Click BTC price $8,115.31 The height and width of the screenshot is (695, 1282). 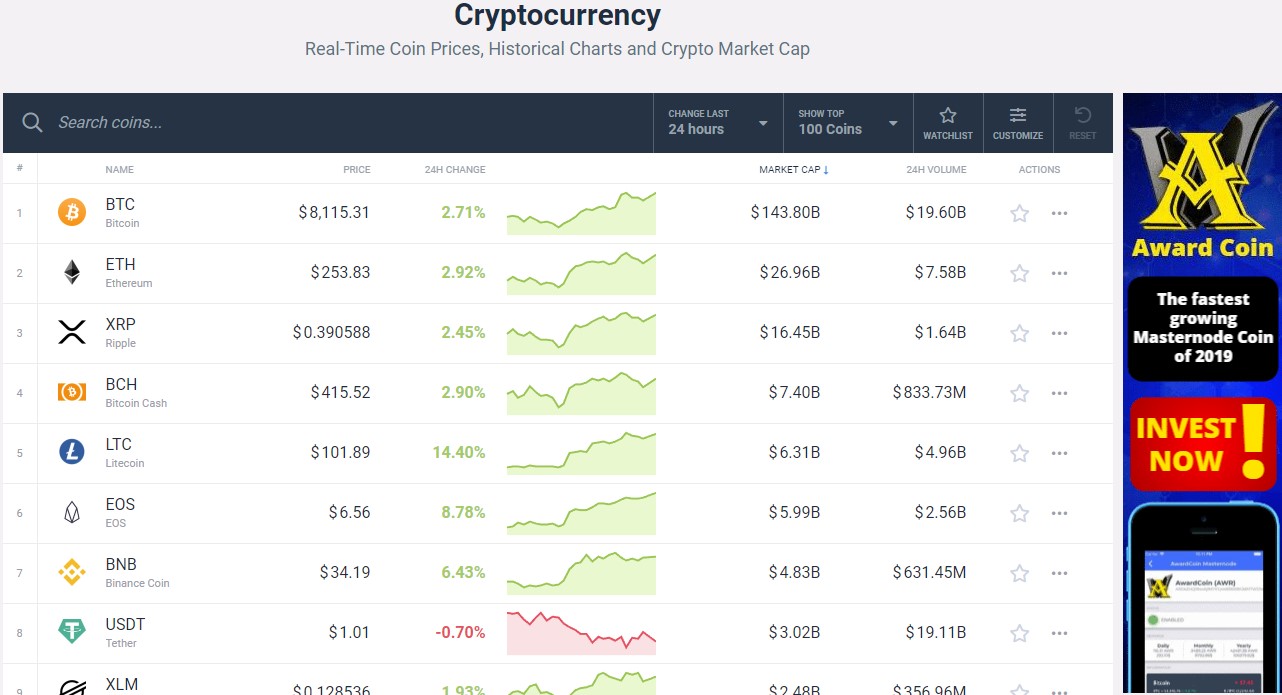[x=334, y=212]
